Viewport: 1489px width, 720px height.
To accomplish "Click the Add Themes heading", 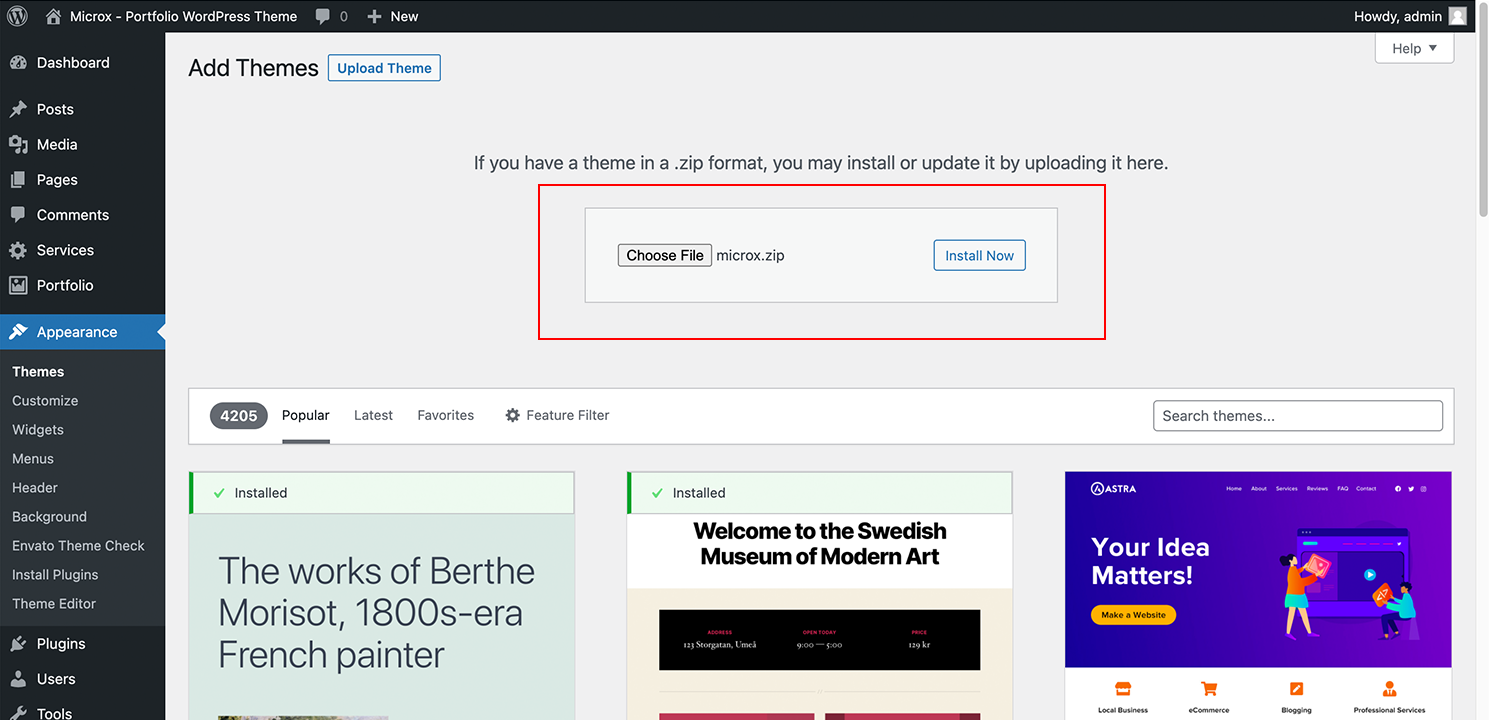I will pyautogui.click(x=253, y=68).
